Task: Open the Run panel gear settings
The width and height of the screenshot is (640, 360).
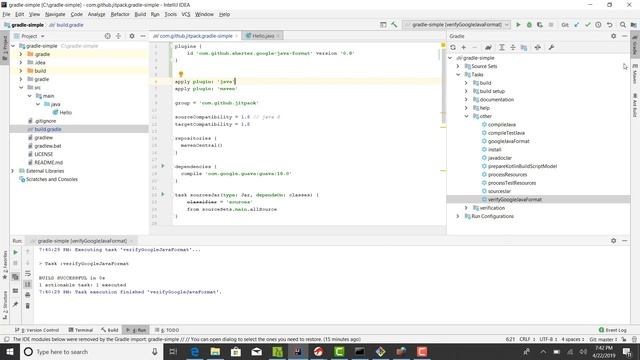Action: (x=613, y=241)
